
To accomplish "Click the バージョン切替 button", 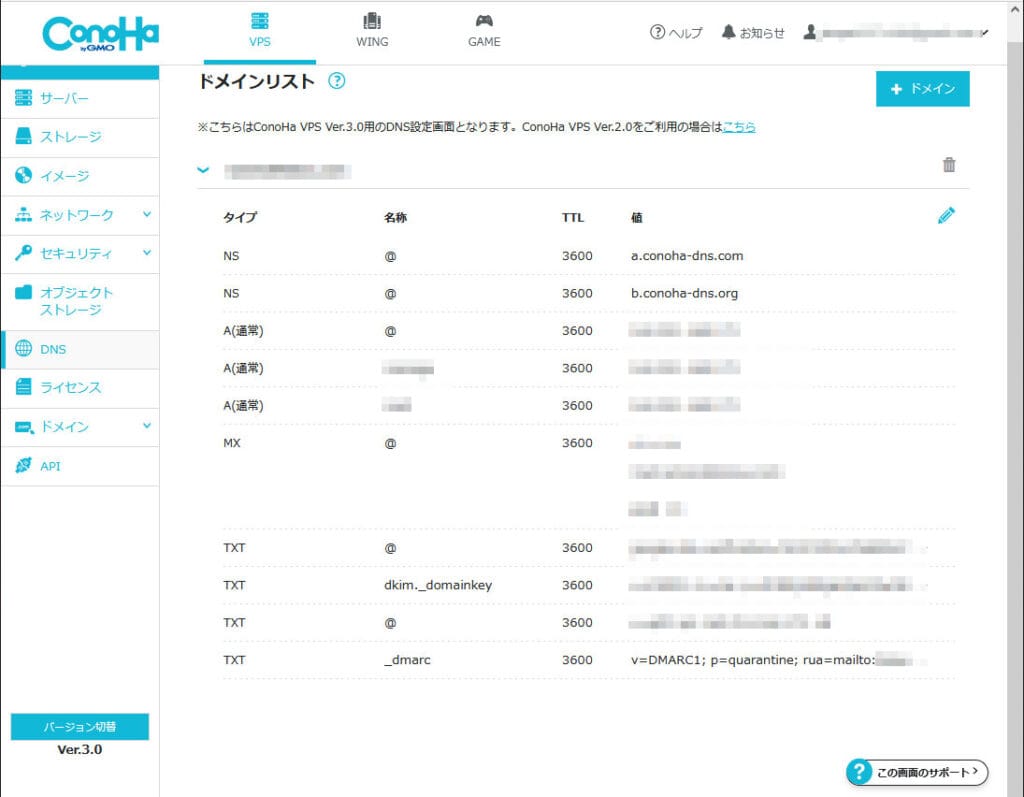I will [x=80, y=726].
